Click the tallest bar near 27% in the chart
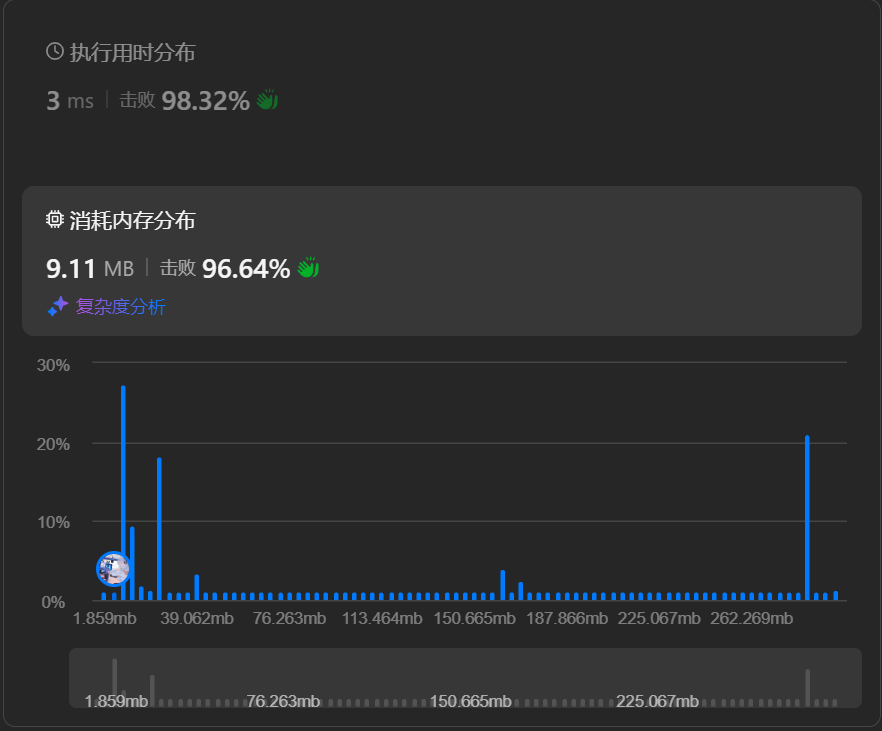Image resolution: width=882 pixels, height=731 pixels. (123, 493)
